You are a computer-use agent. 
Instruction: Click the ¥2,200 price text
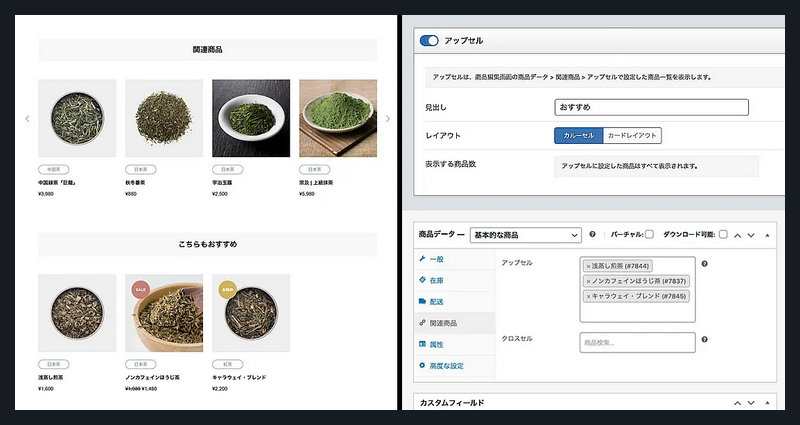coord(220,389)
